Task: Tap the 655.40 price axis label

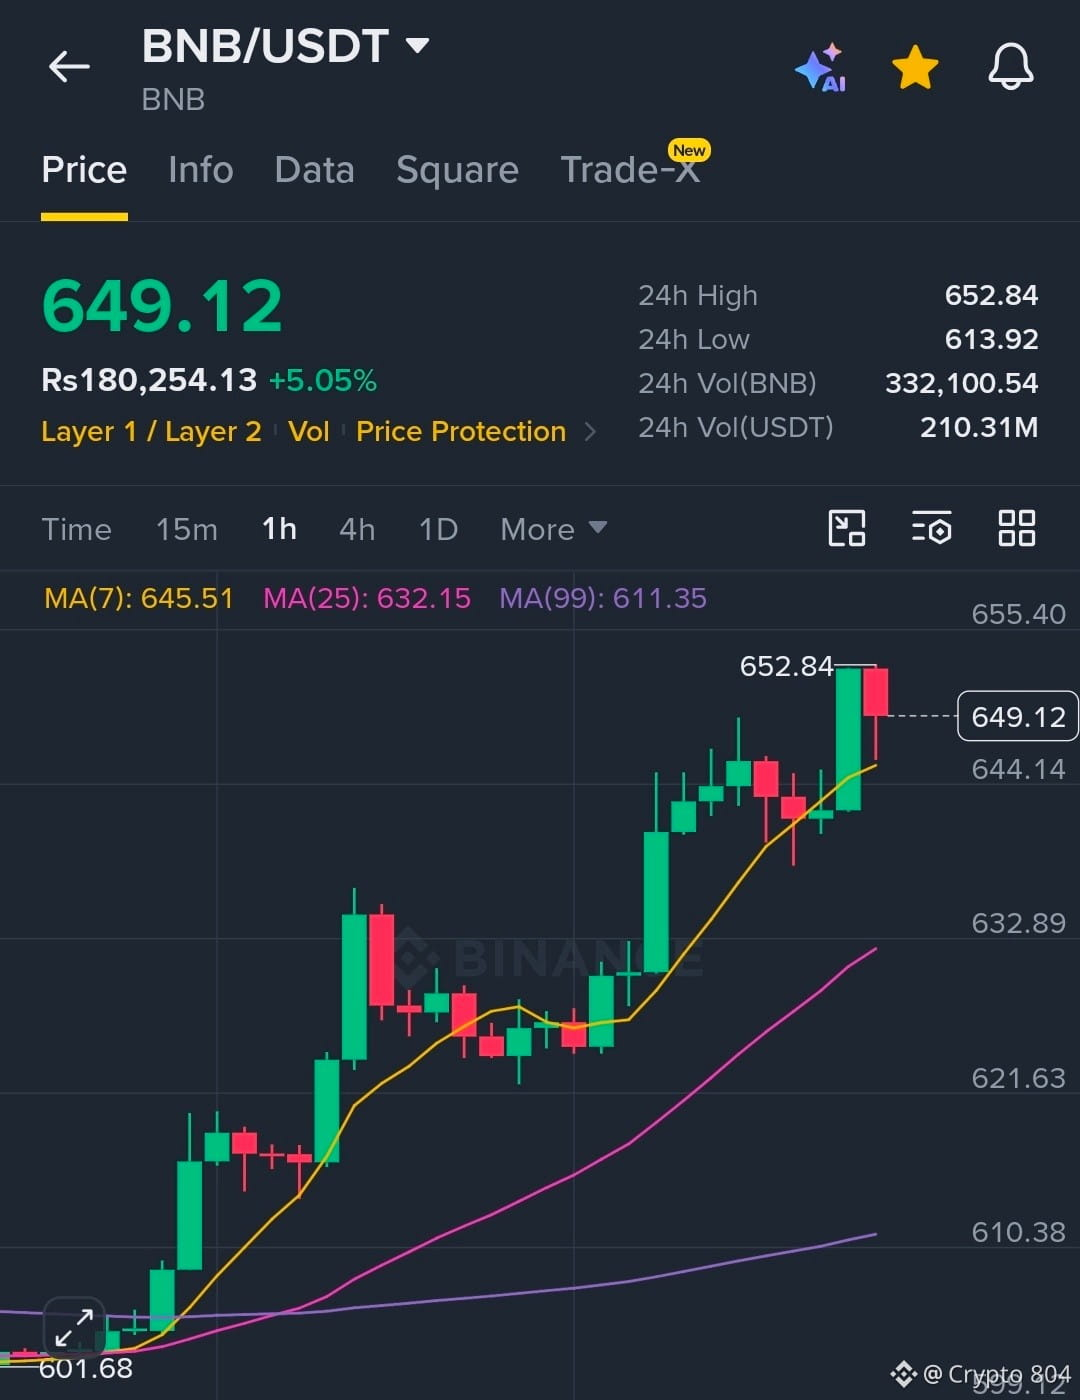Action: click(x=1019, y=614)
